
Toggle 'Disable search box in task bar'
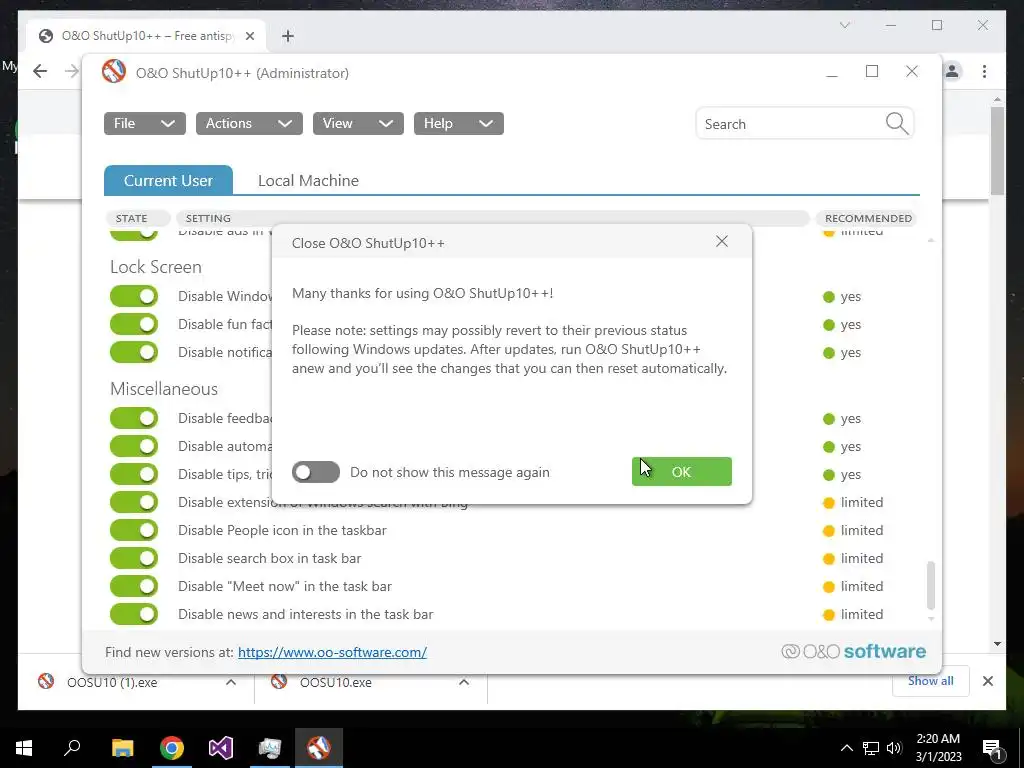click(x=134, y=558)
